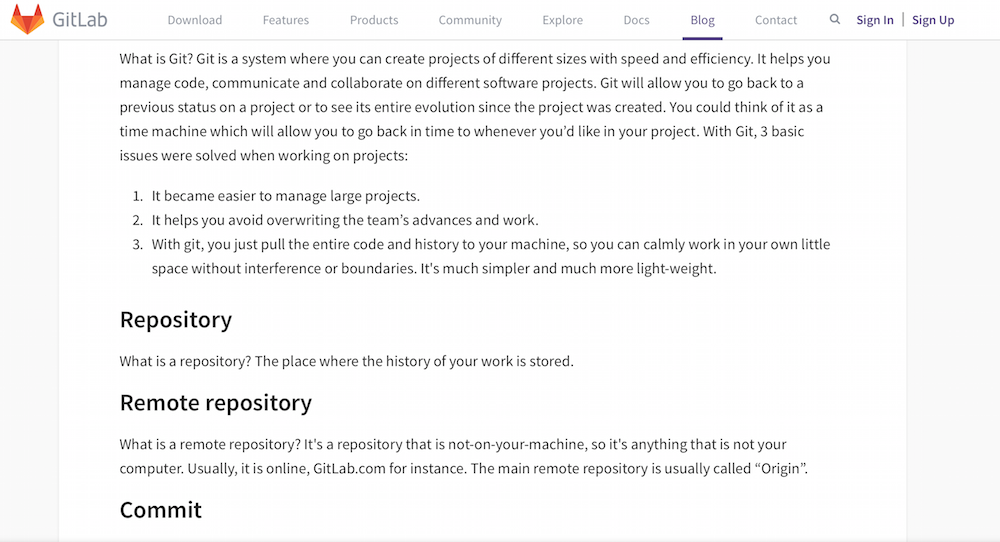Open the Products nav link
Image resolution: width=1000 pixels, height=542 pixels.
pos(374,20)
